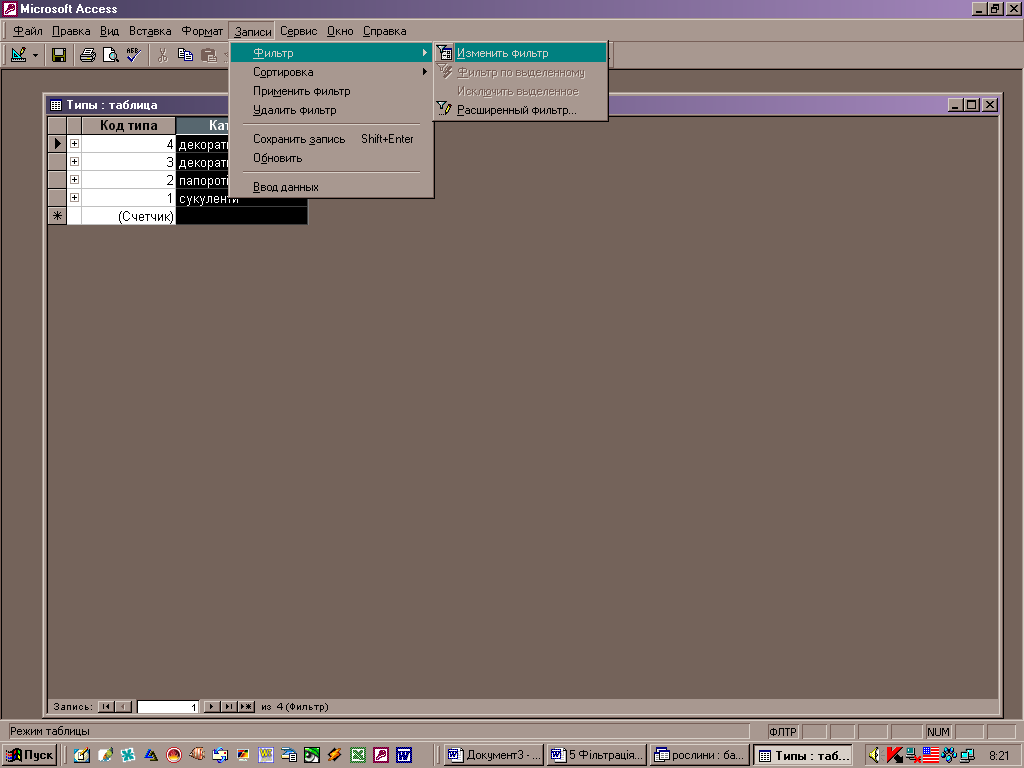This screenshot has width=1024, height=768.
Task: Open the Вид menu
Action: point(109,31)
